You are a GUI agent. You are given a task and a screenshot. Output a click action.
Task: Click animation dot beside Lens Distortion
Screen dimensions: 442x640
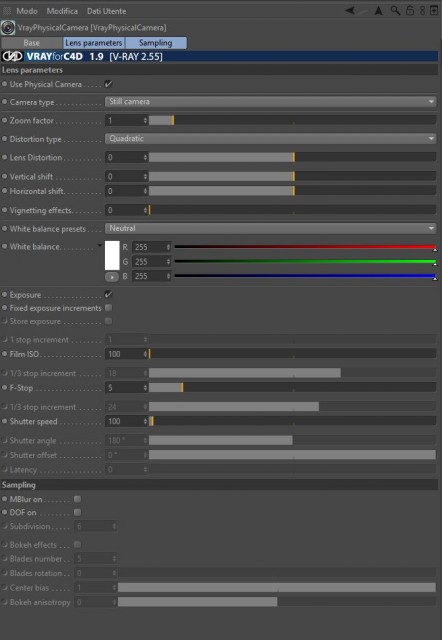[5, 157]
